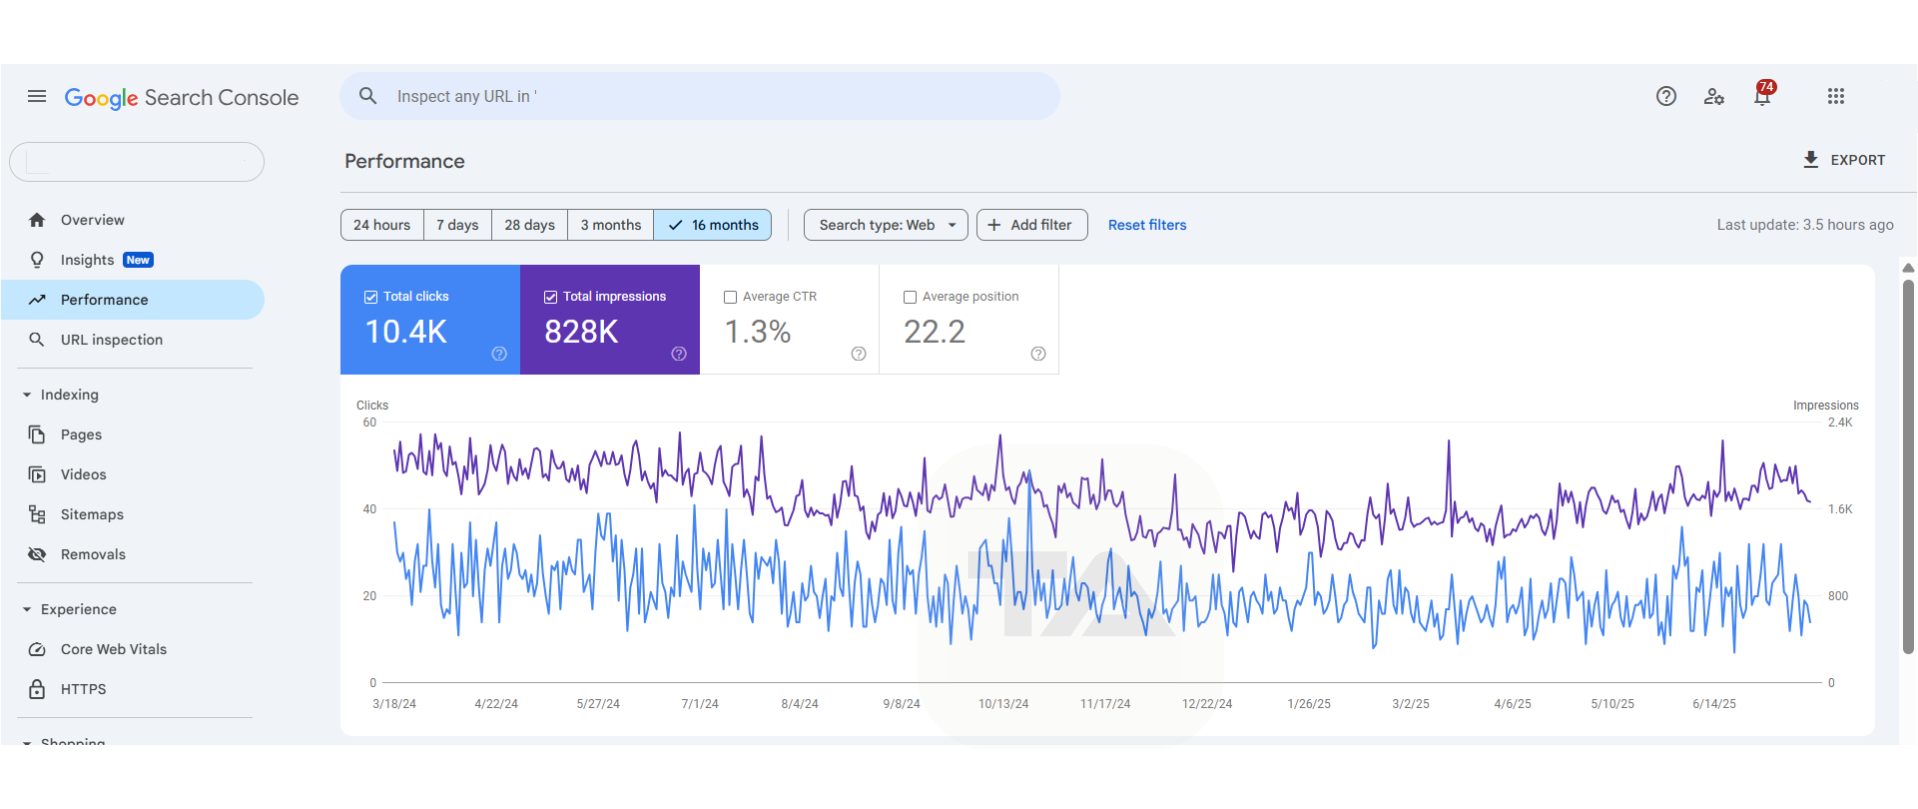Click the Average position help icon

1038,354
